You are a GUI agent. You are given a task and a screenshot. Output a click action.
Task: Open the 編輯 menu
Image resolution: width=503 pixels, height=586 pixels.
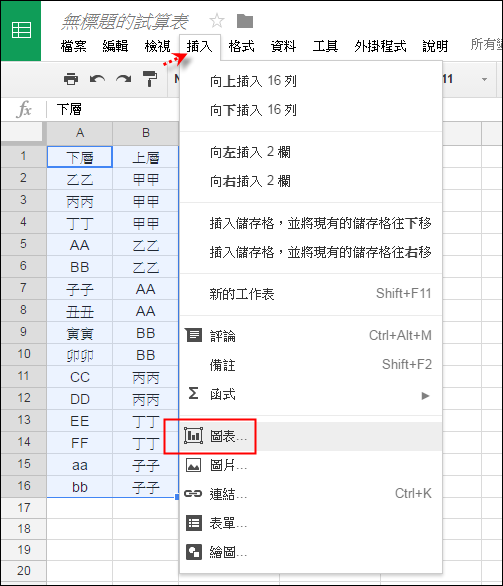(115, 46)
